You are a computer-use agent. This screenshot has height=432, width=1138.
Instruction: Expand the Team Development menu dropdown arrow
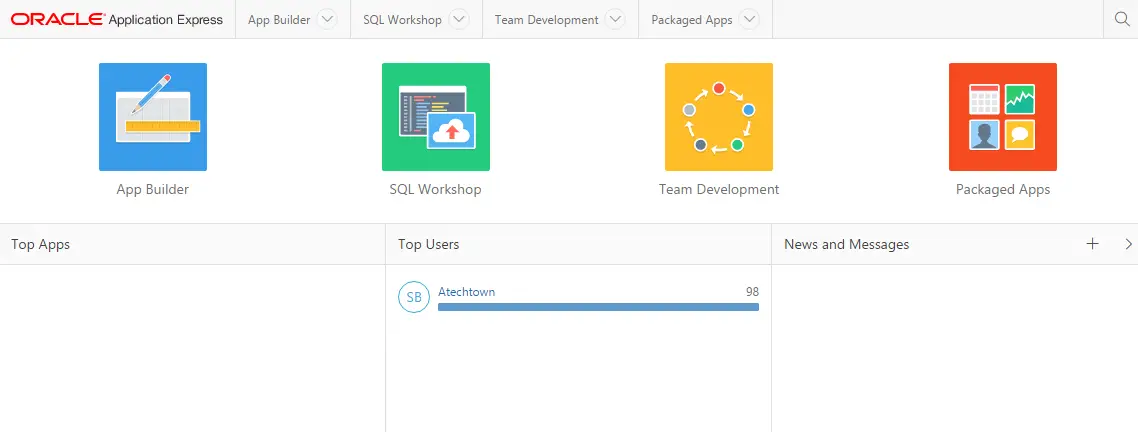point(615,20)
